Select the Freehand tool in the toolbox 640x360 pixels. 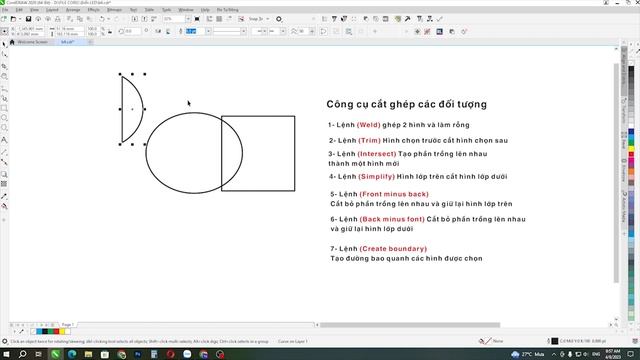(x=4, y=88)
